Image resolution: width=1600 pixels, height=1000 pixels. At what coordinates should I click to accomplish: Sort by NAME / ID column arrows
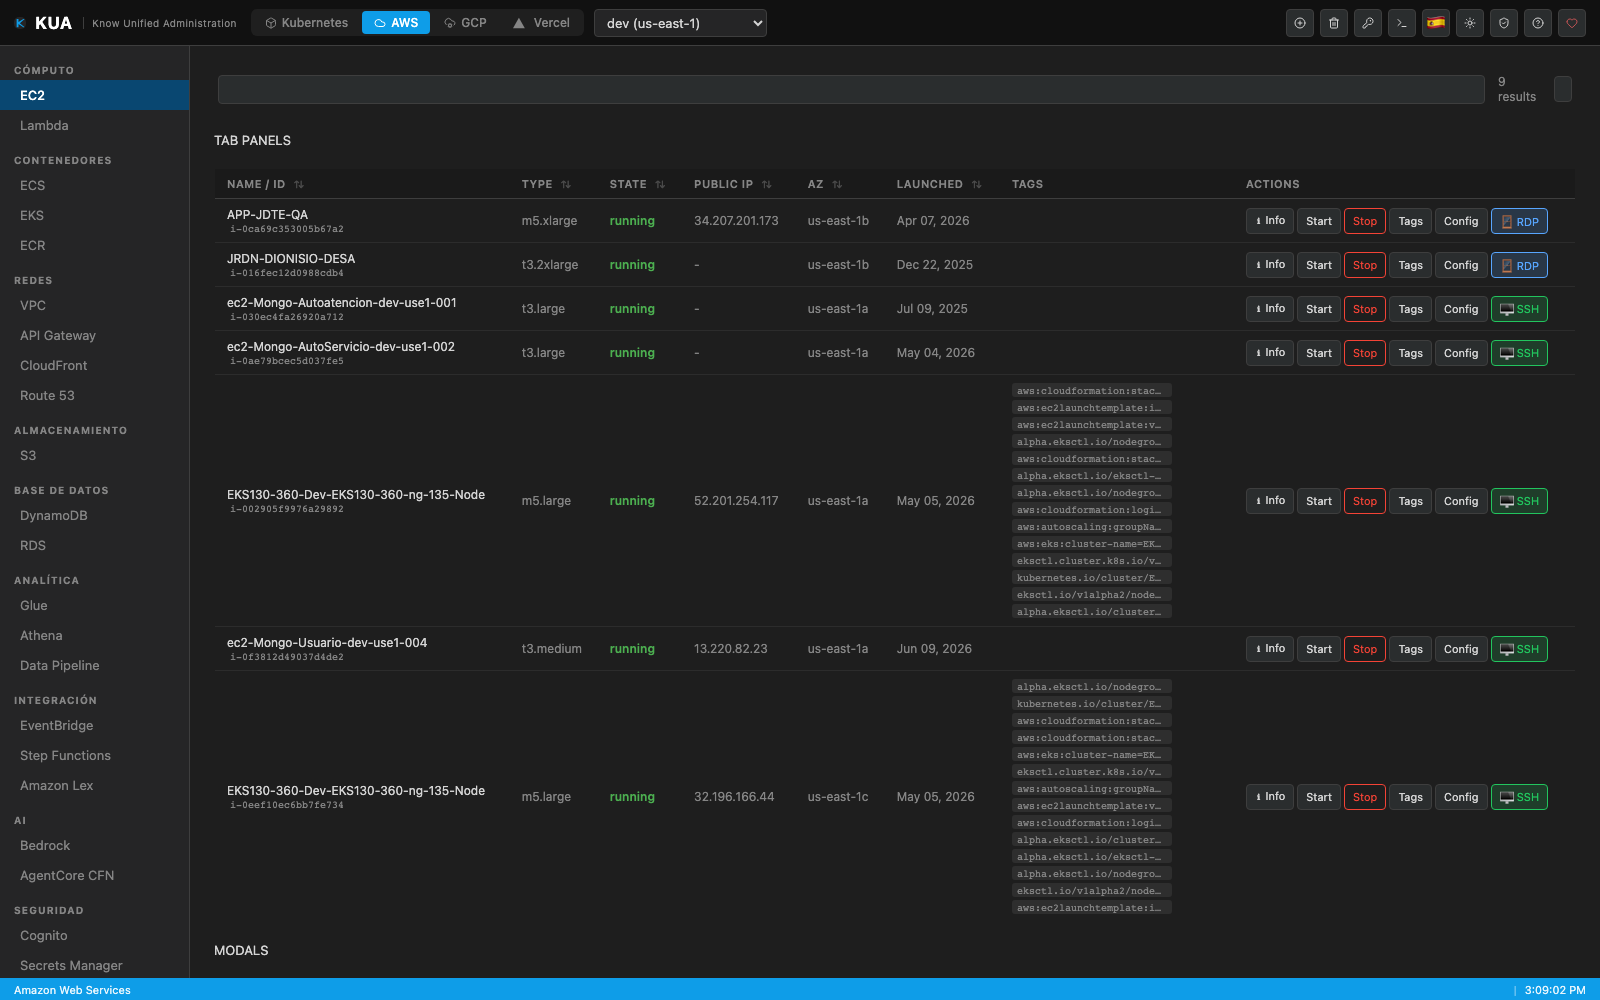pyautogui.click(x=299, y=185)
